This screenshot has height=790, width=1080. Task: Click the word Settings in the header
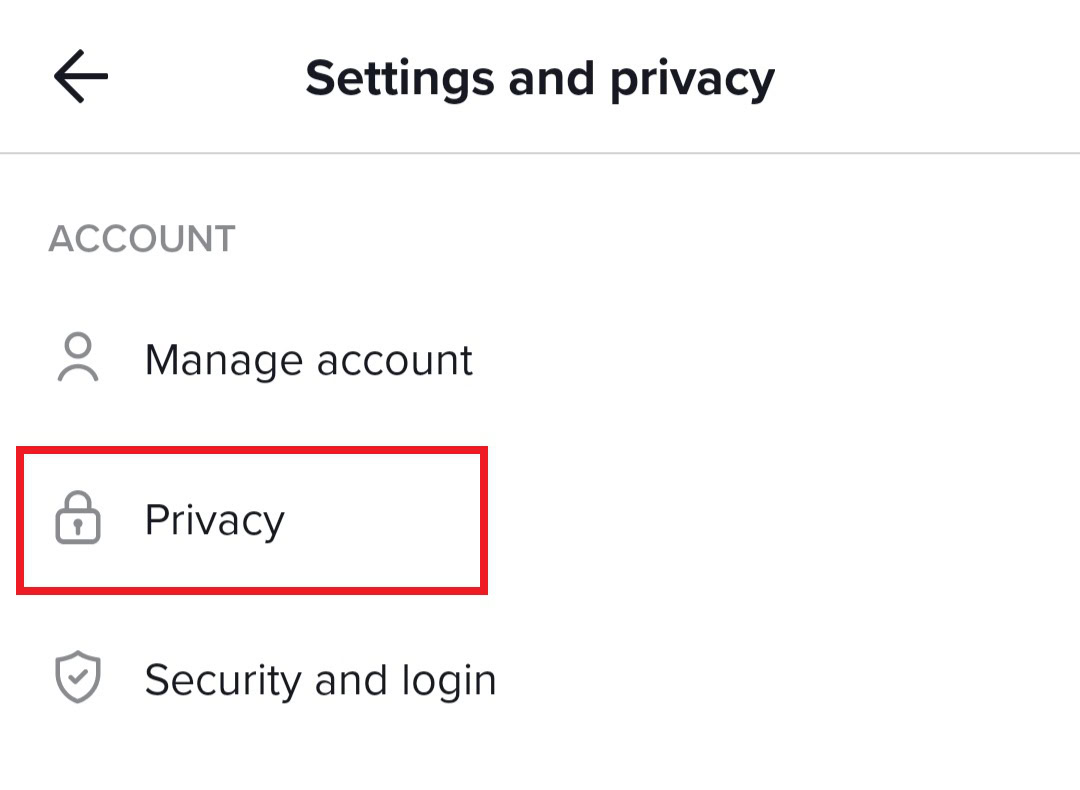tap(400, 78)
